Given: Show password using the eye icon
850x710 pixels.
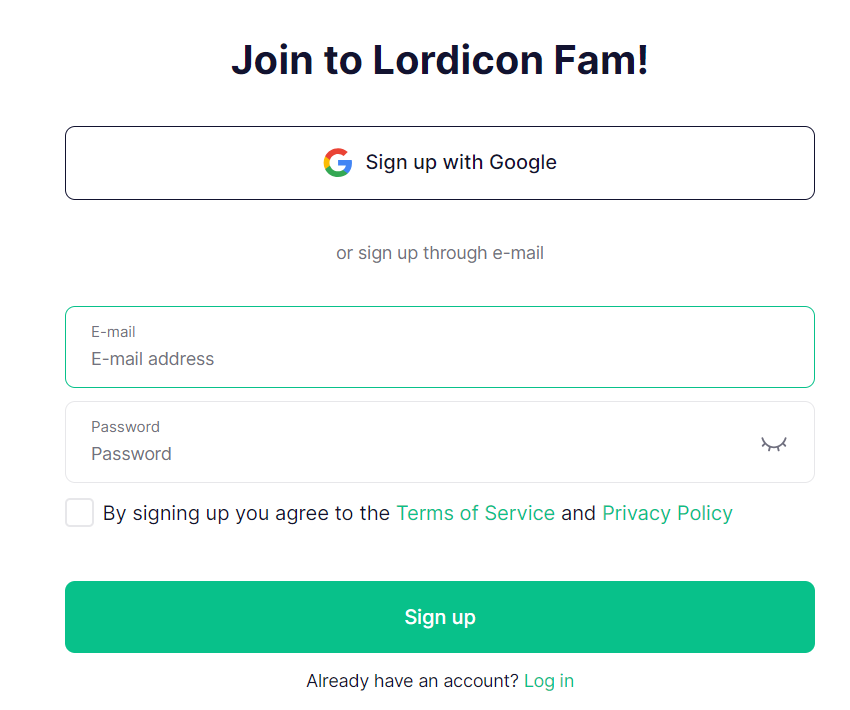Looking at the screenshot, I should [773, 443].
